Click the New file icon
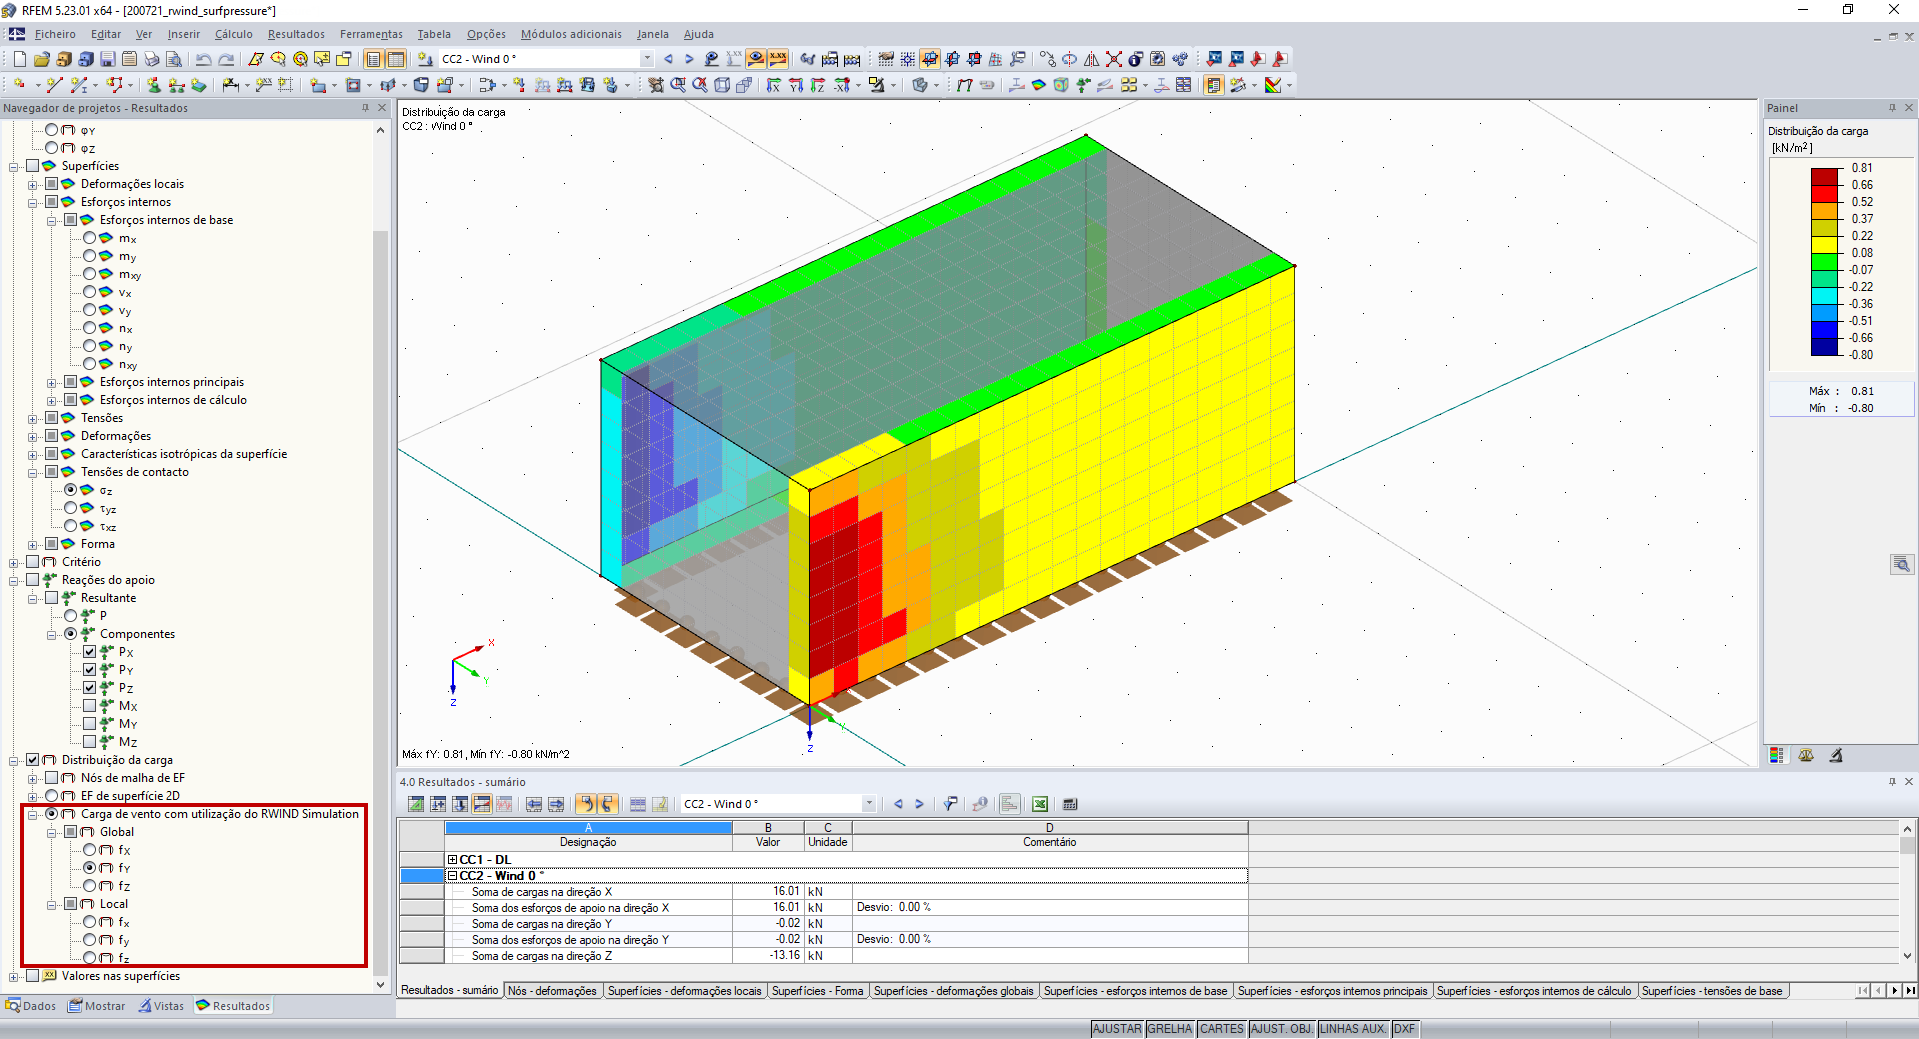1919x1039 pixels. [x=19, y=59]
